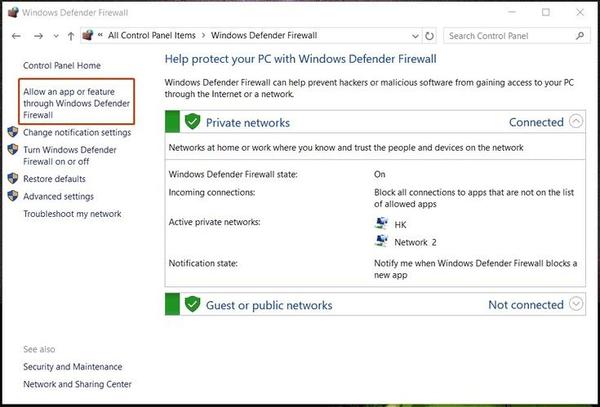
Task: Click the green shield beside Guest or public networks
Action: pyautogui.click(x=192, y=304)
